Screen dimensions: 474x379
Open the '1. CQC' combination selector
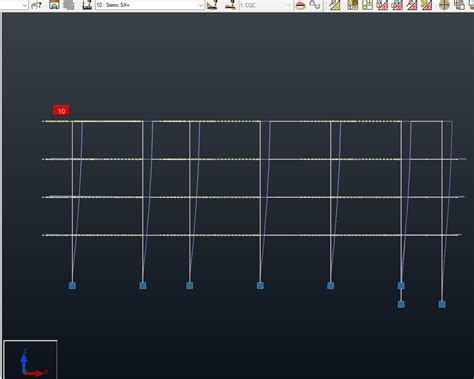pyautogui.click(x=266, y=5)
